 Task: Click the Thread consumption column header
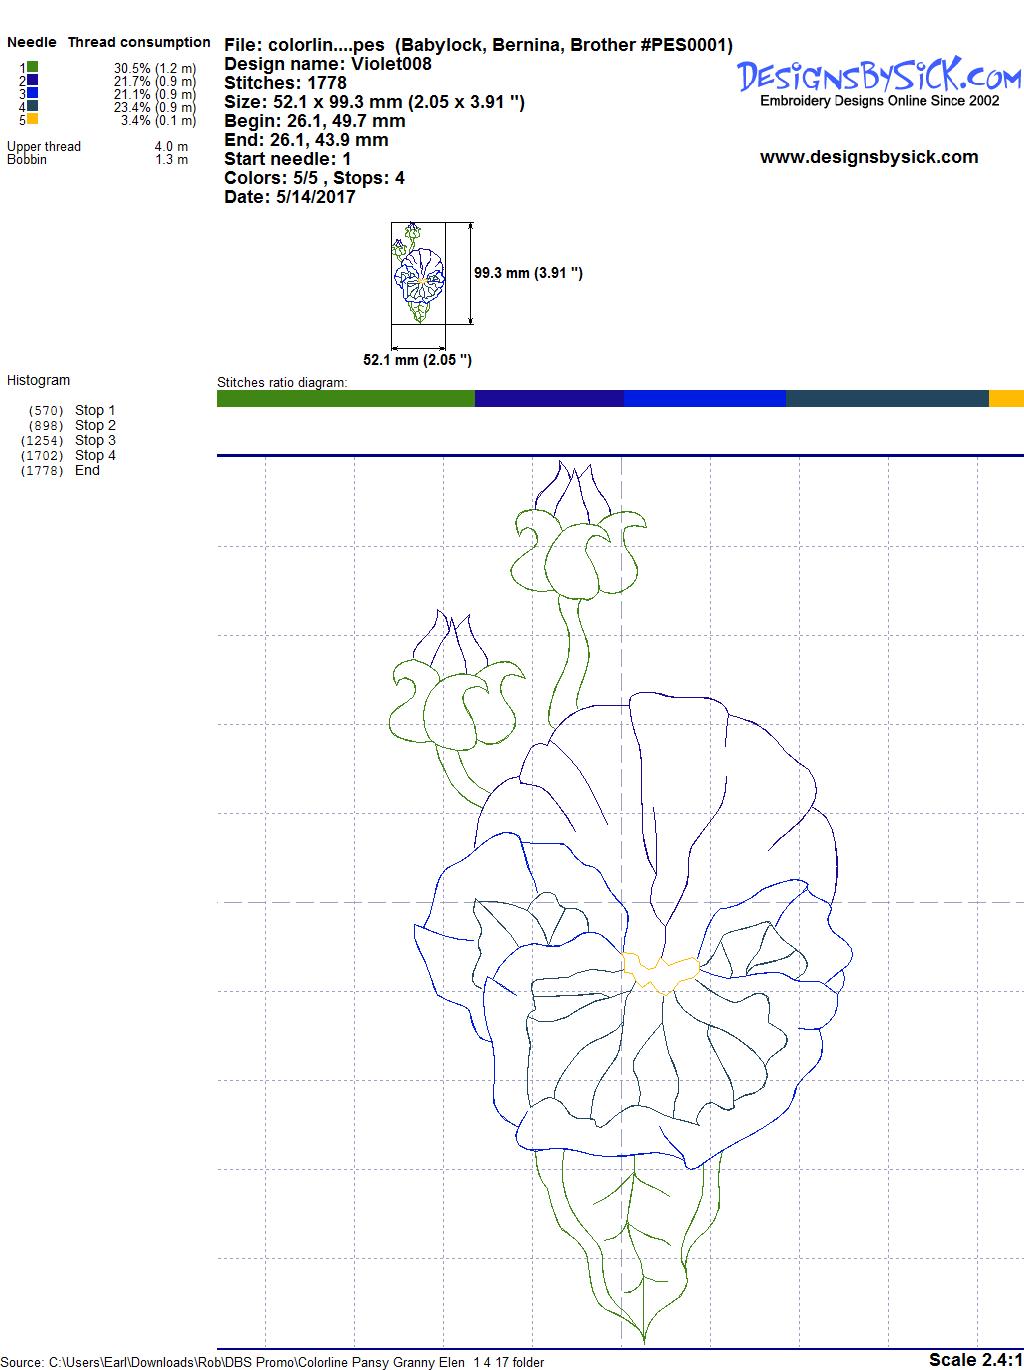pyautogui.click(x=139, y=42)
